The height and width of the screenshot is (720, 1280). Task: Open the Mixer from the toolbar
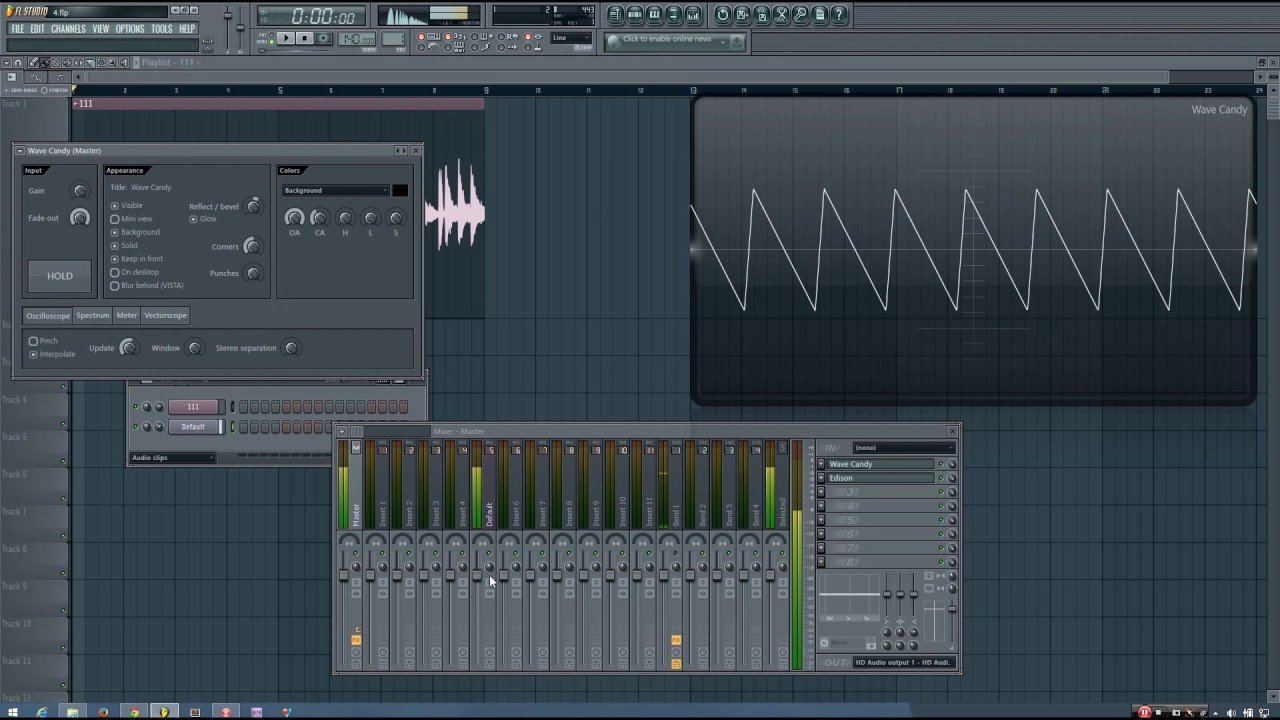692,14
